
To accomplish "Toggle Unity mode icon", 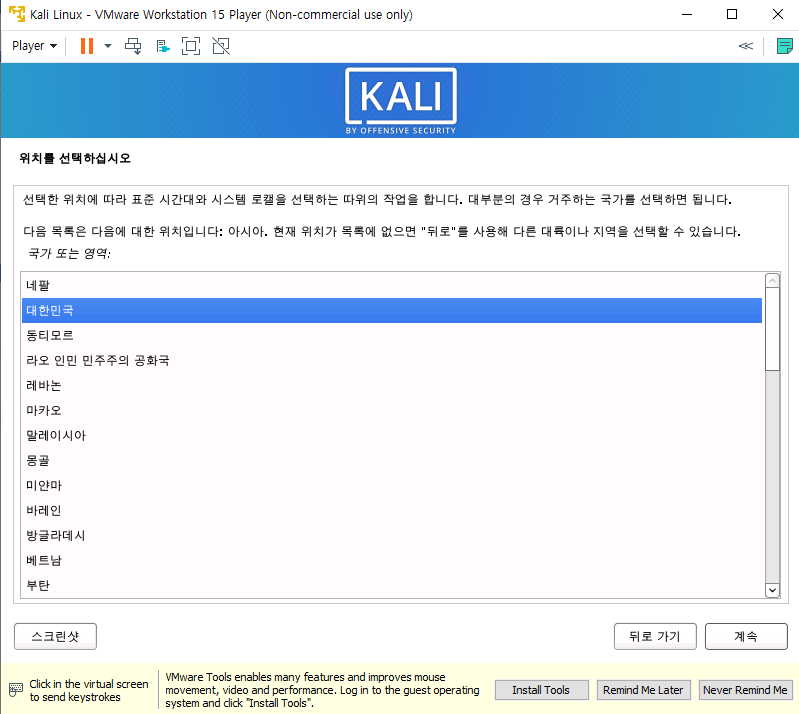I will (221, 46).
